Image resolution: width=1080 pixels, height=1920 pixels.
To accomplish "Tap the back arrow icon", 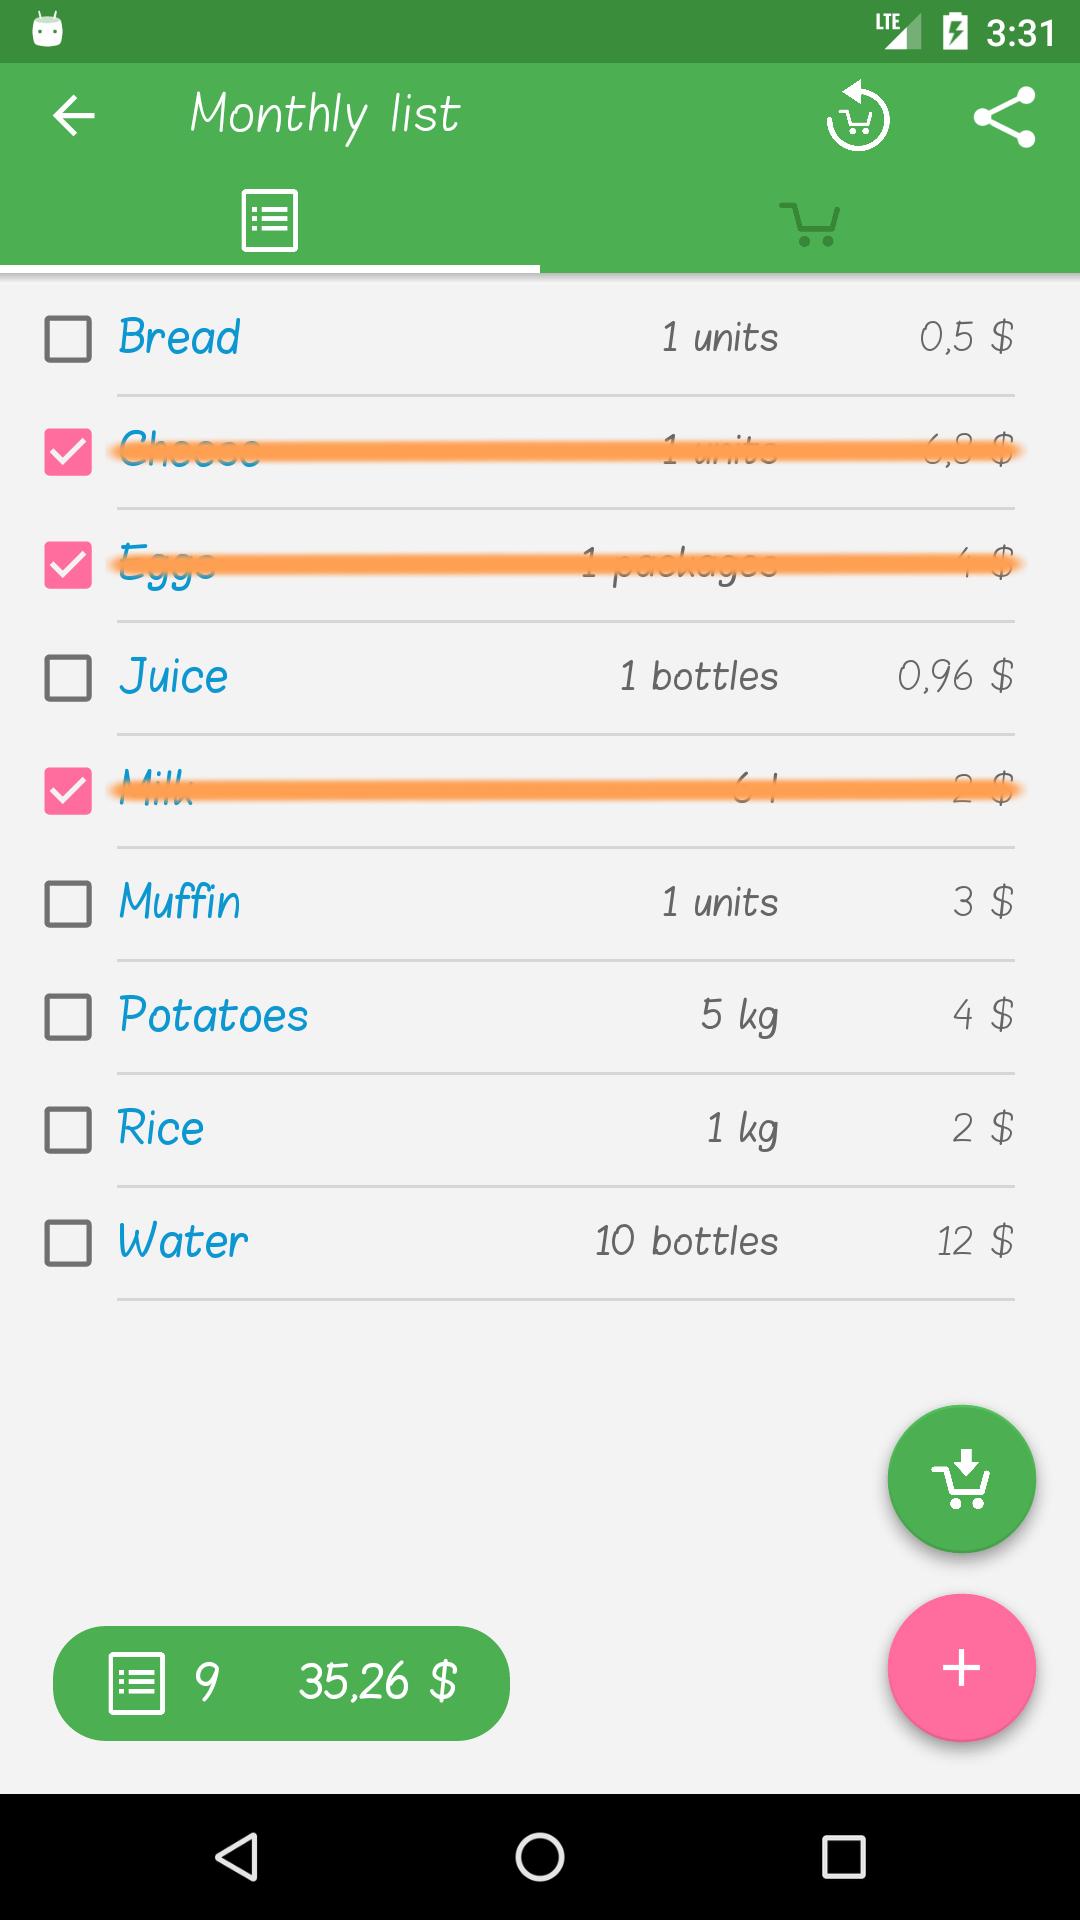I will tap(74, 116).
